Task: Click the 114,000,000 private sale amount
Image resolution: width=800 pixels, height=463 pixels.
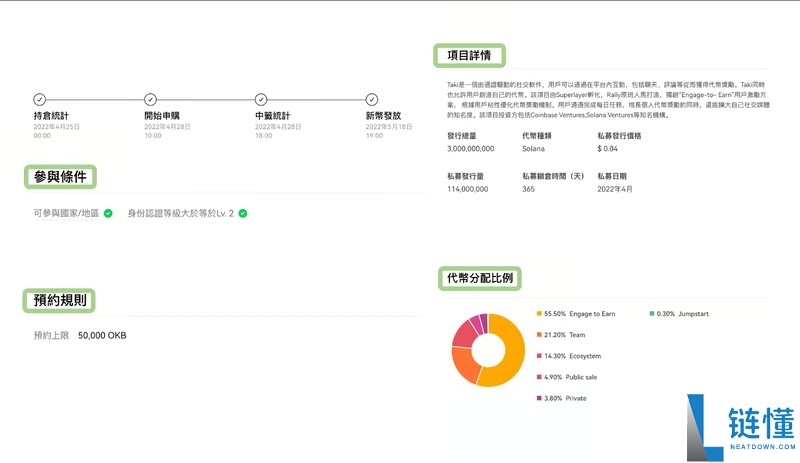Action: point(467,189)
